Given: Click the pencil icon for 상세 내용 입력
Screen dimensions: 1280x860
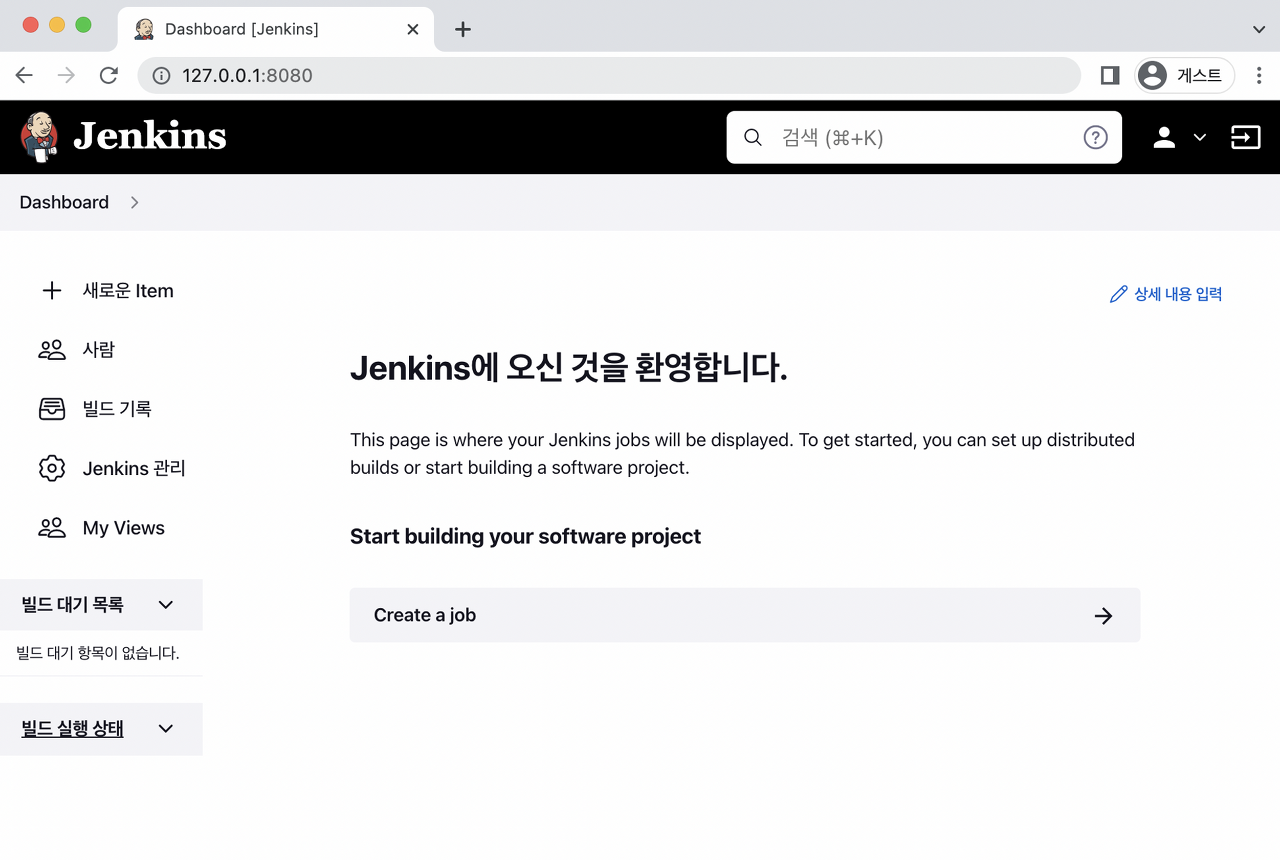Looking at the screenshot, I should coord(1119,294).
